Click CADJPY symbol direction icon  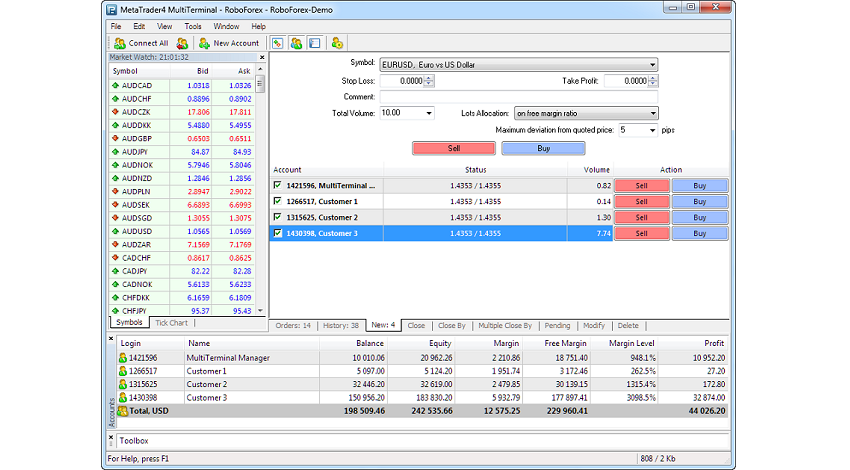[x=115, y=271]
